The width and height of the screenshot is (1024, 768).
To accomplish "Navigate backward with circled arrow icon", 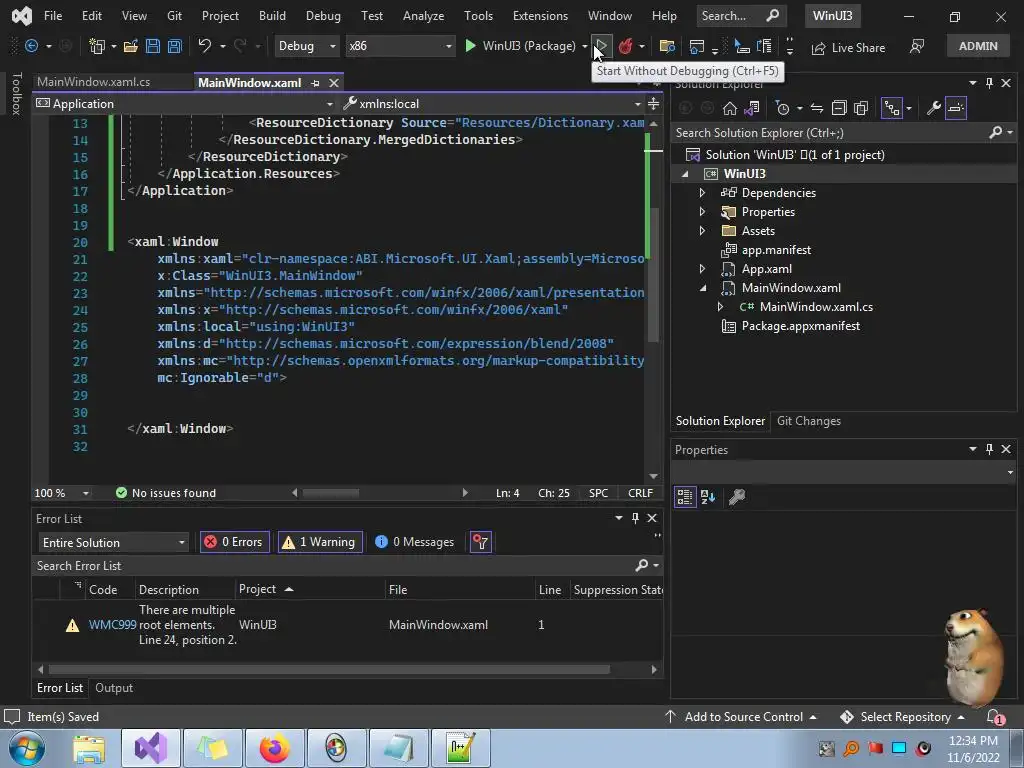I will pos(31,46).
